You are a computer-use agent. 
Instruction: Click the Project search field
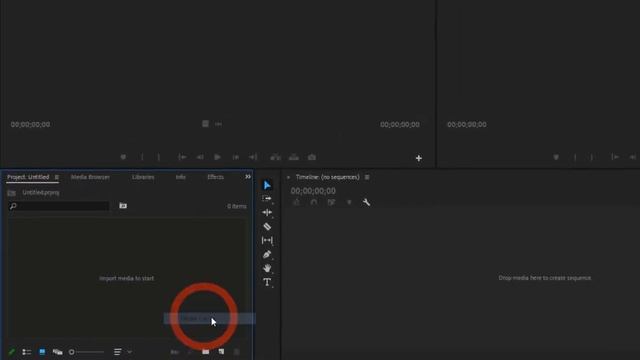[x=59, y=206]
